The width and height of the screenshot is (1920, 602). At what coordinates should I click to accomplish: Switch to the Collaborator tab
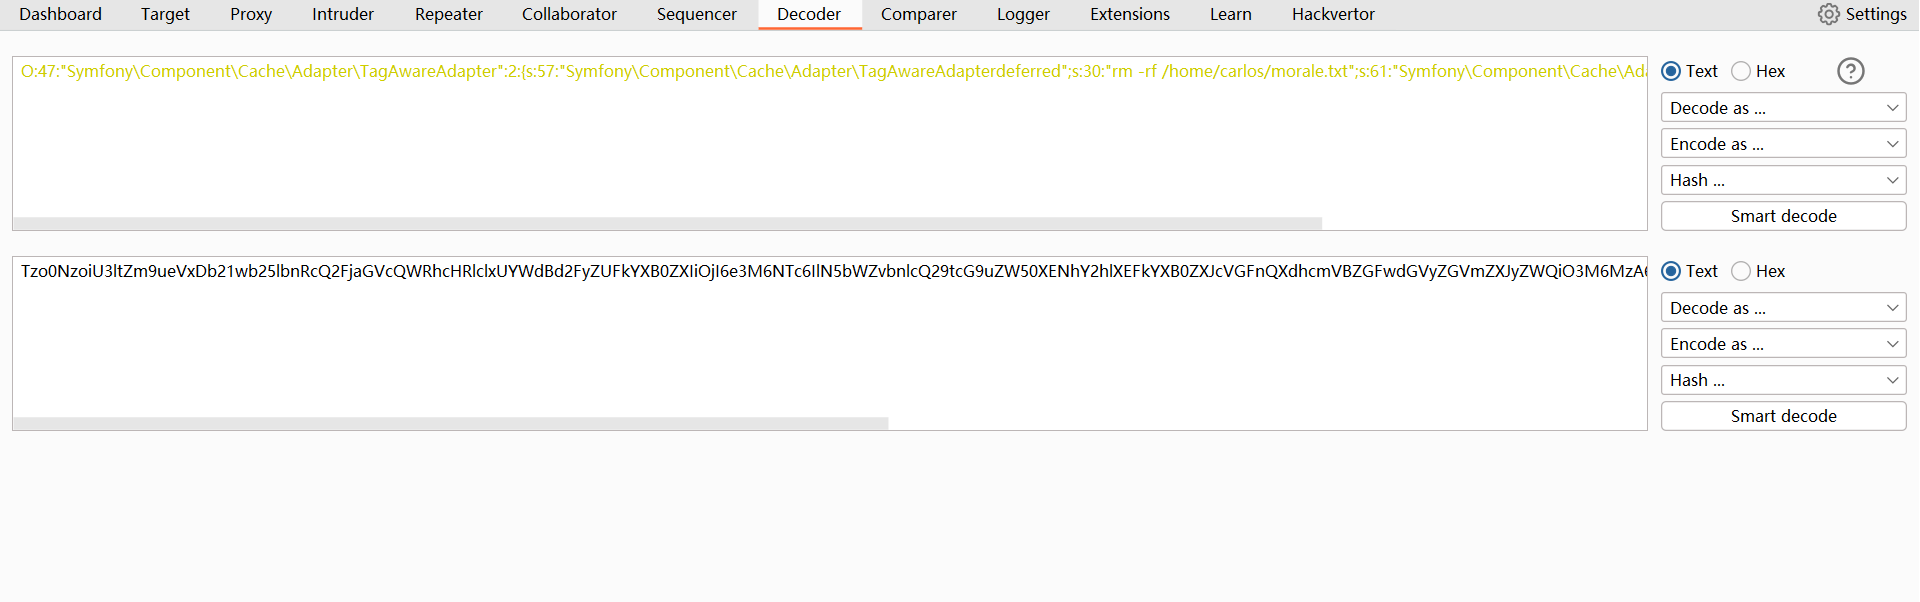569,14
